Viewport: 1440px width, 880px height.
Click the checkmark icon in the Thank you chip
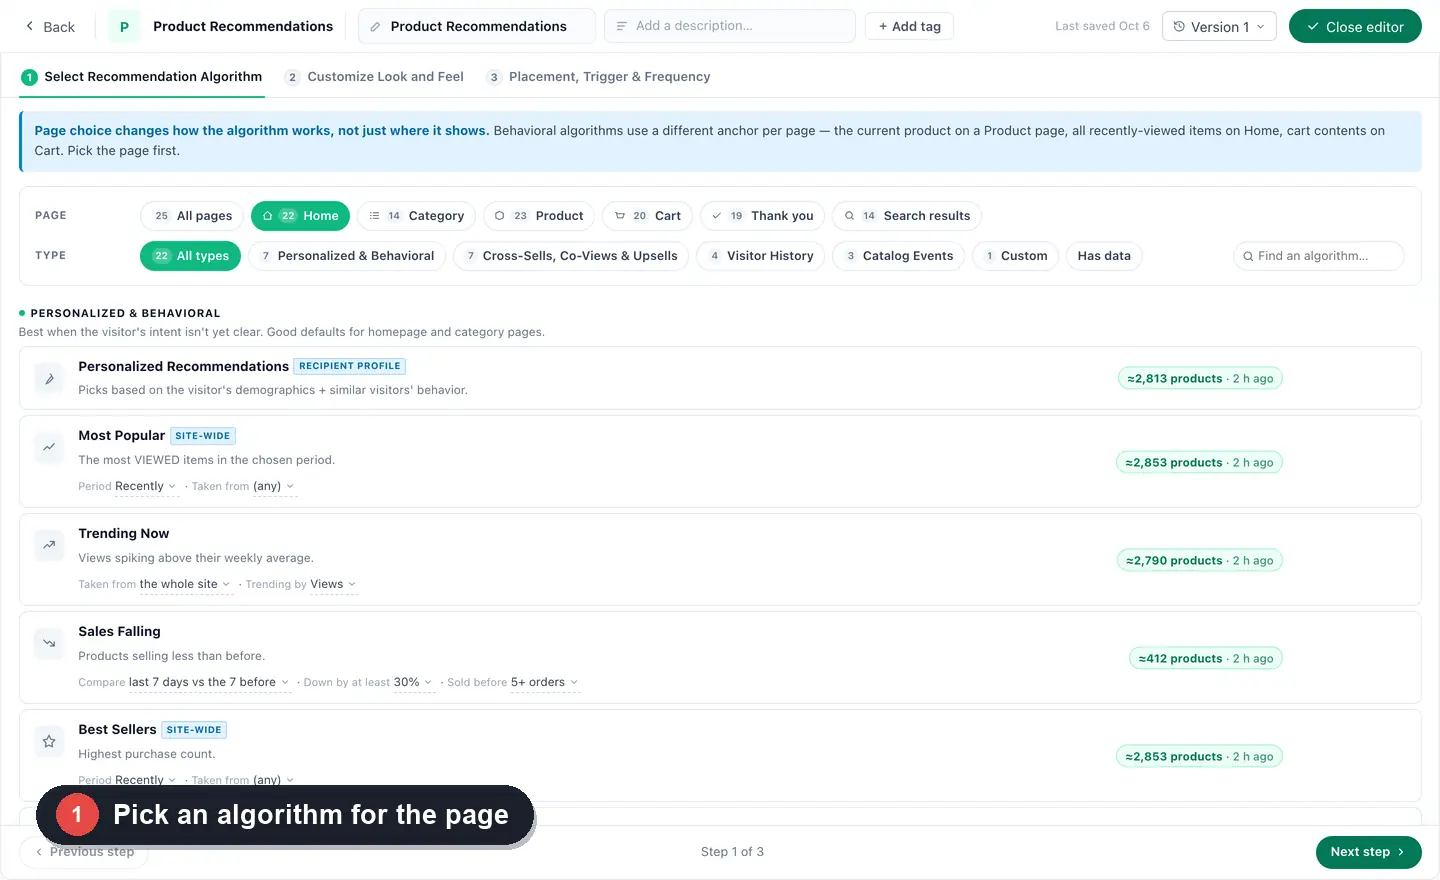click(x=717, y=216)
